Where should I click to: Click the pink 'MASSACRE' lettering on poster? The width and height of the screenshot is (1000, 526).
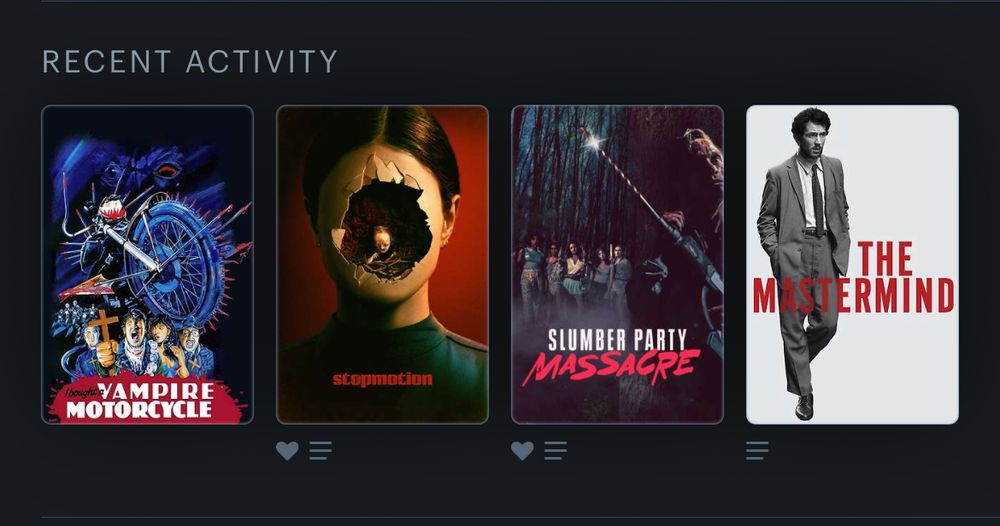(611, 368)
